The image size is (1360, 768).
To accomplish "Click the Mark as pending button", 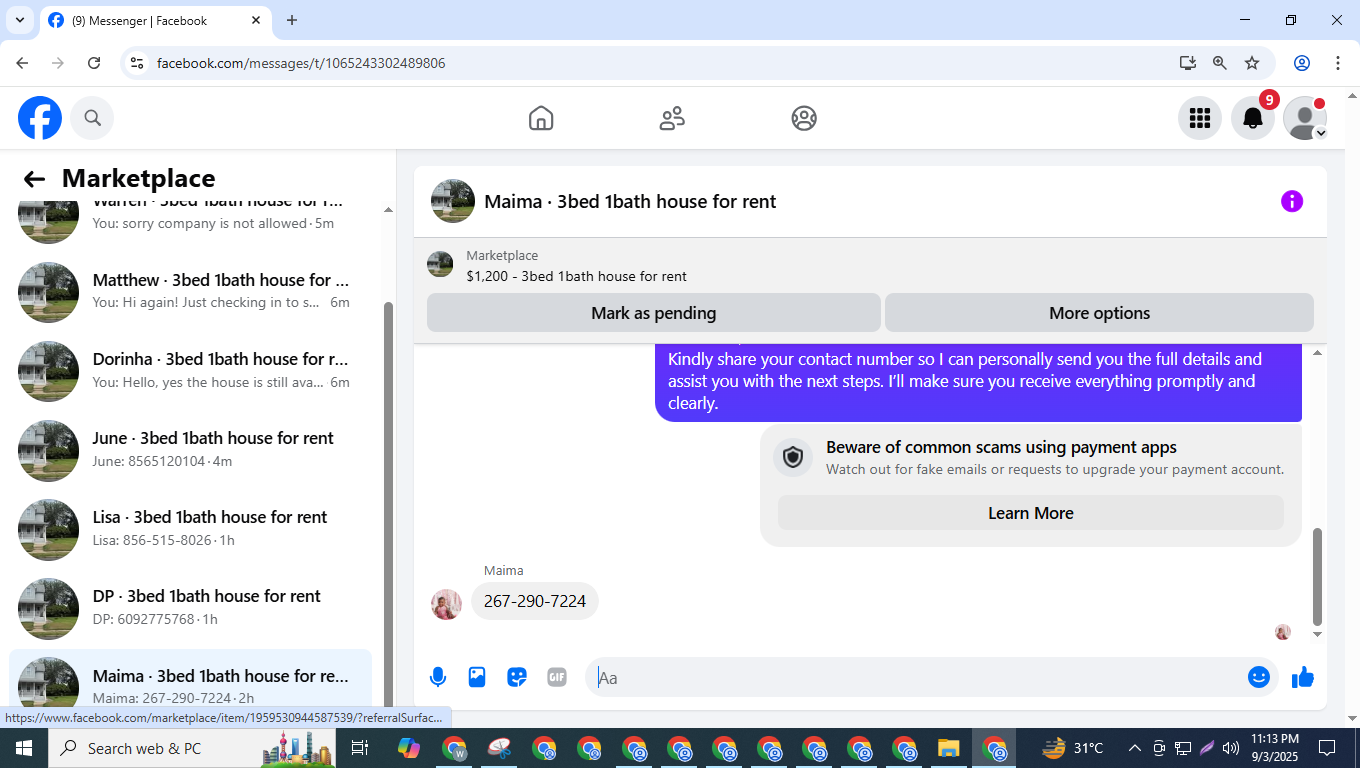I will [x=654, y=313].
